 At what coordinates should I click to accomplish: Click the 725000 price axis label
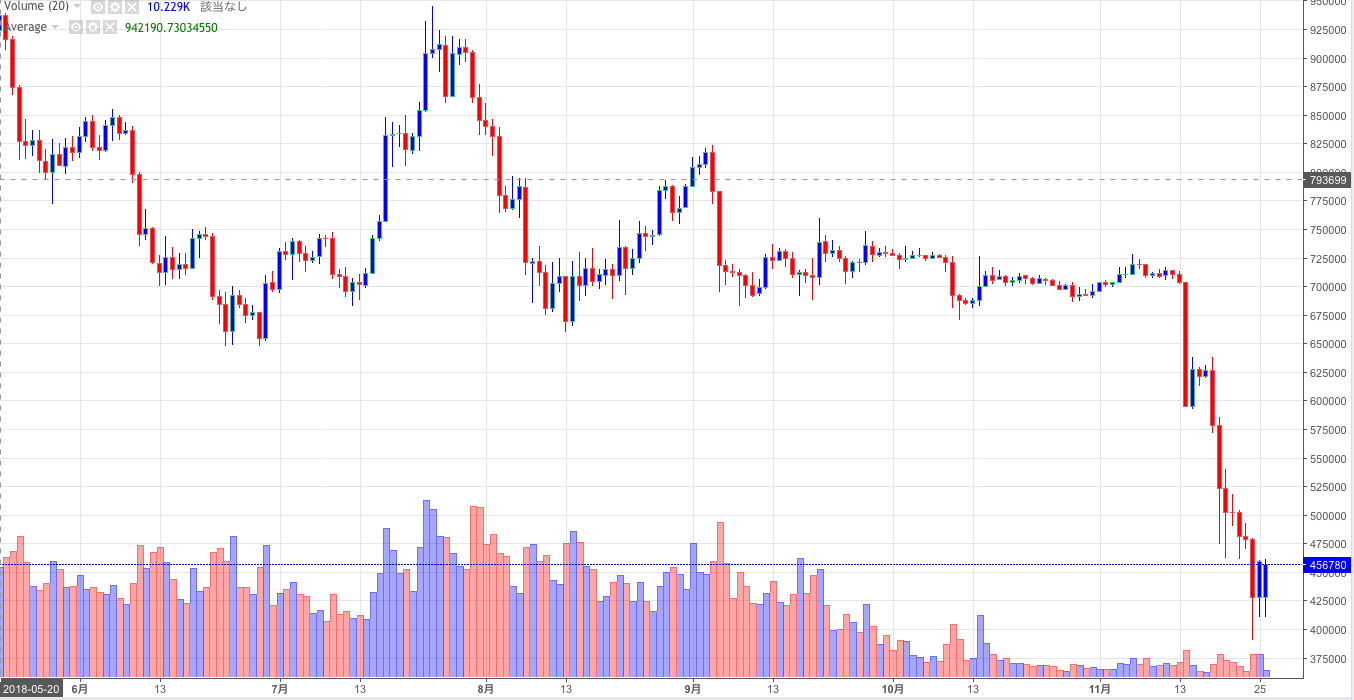coord(1329,259)
